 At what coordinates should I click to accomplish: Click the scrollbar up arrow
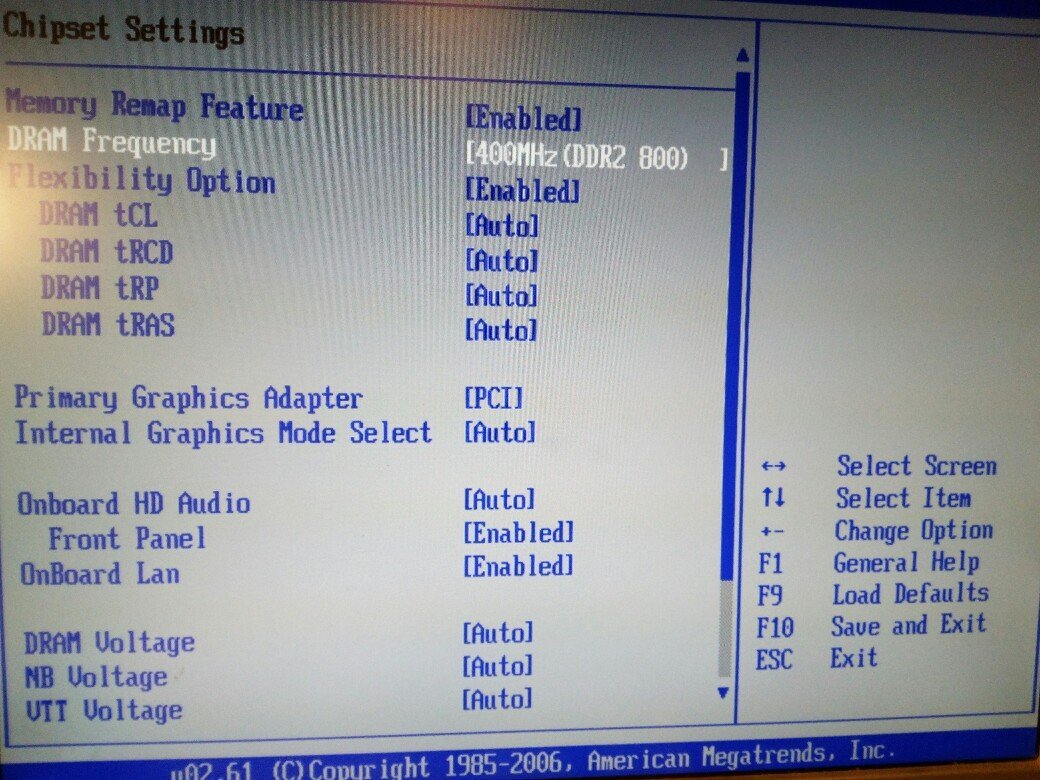pos(742,55)
